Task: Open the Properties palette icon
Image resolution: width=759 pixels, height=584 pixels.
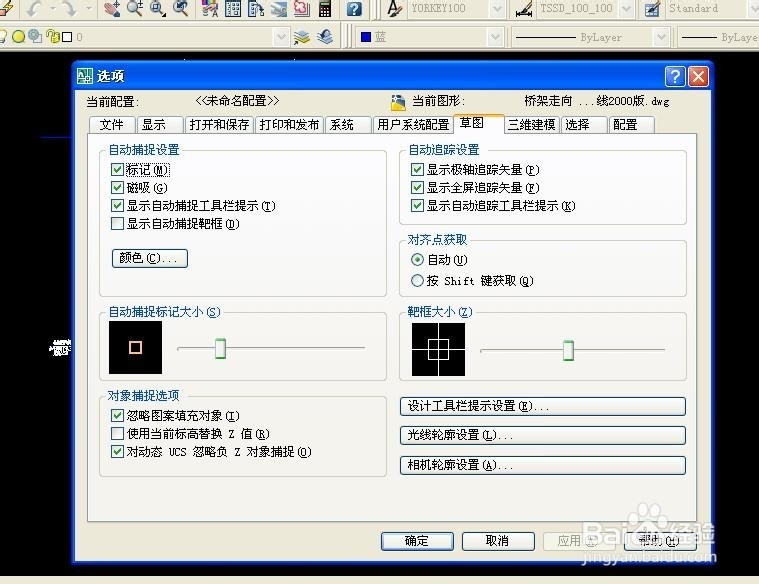Action: point(210,8)
